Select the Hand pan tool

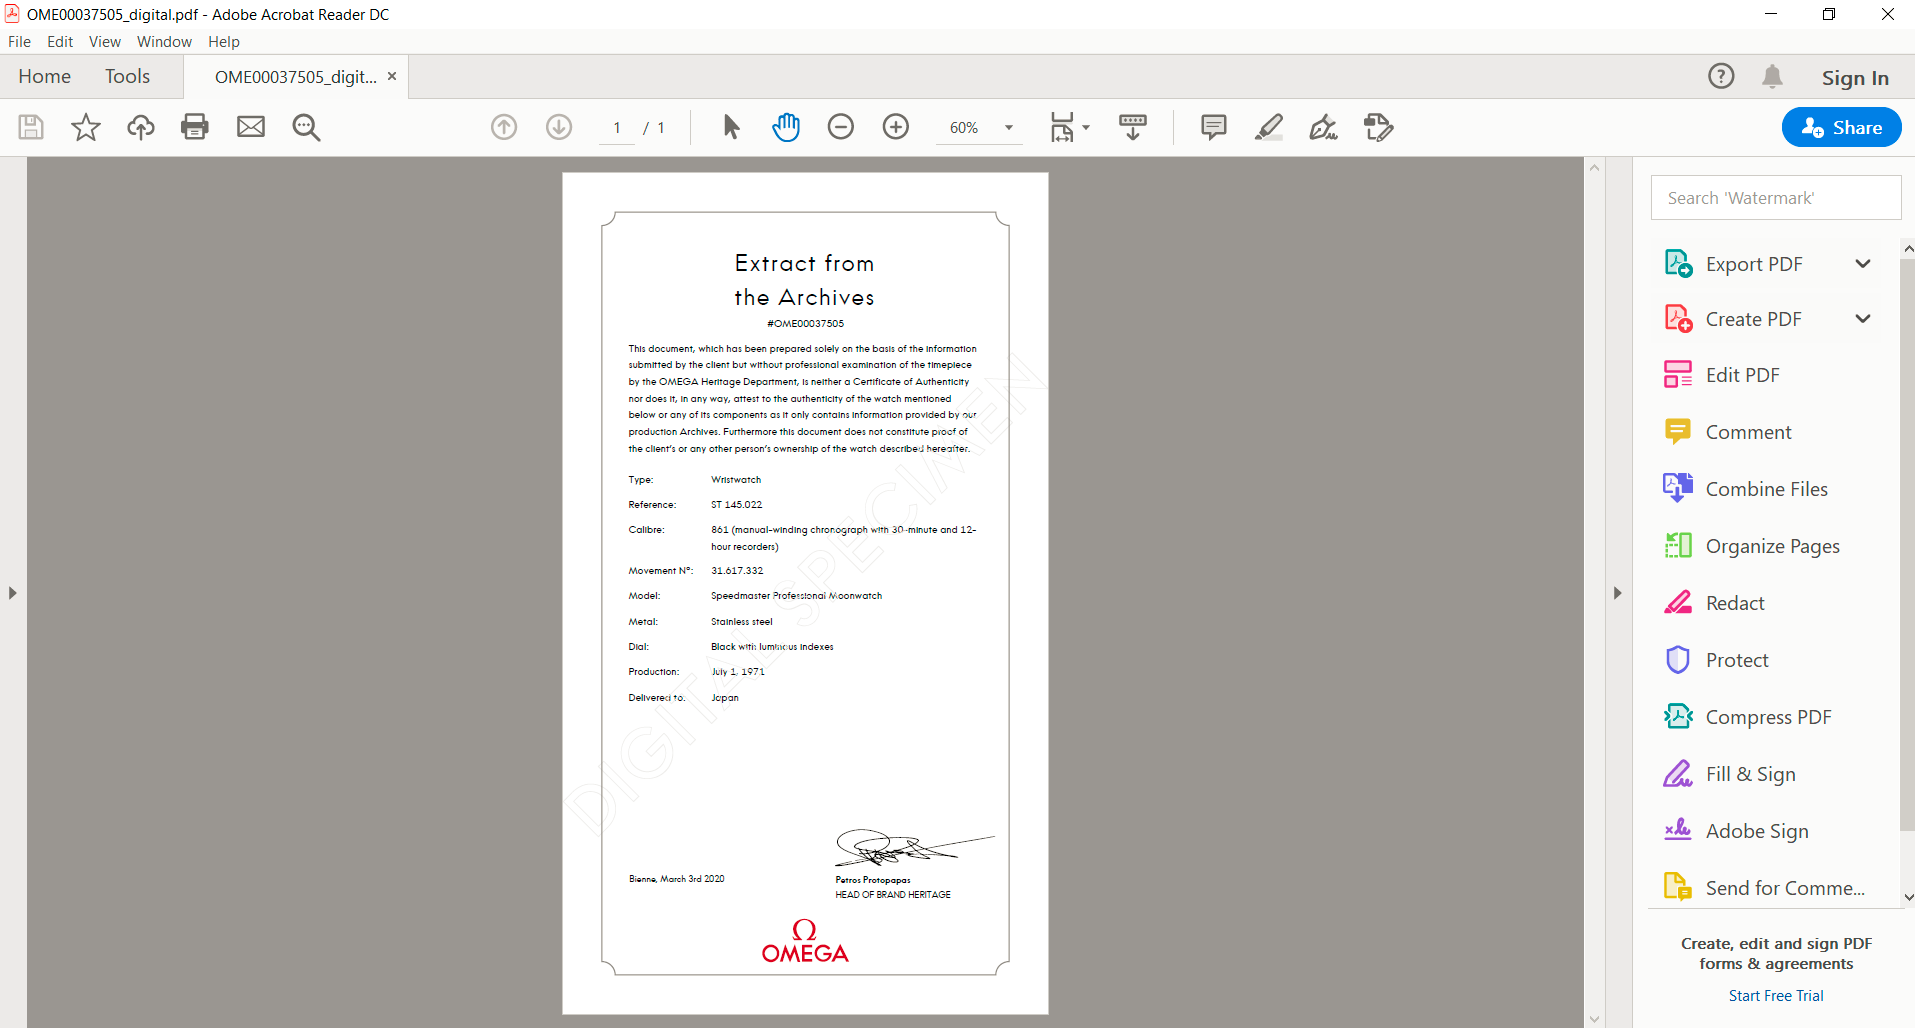tap(786, 127)
